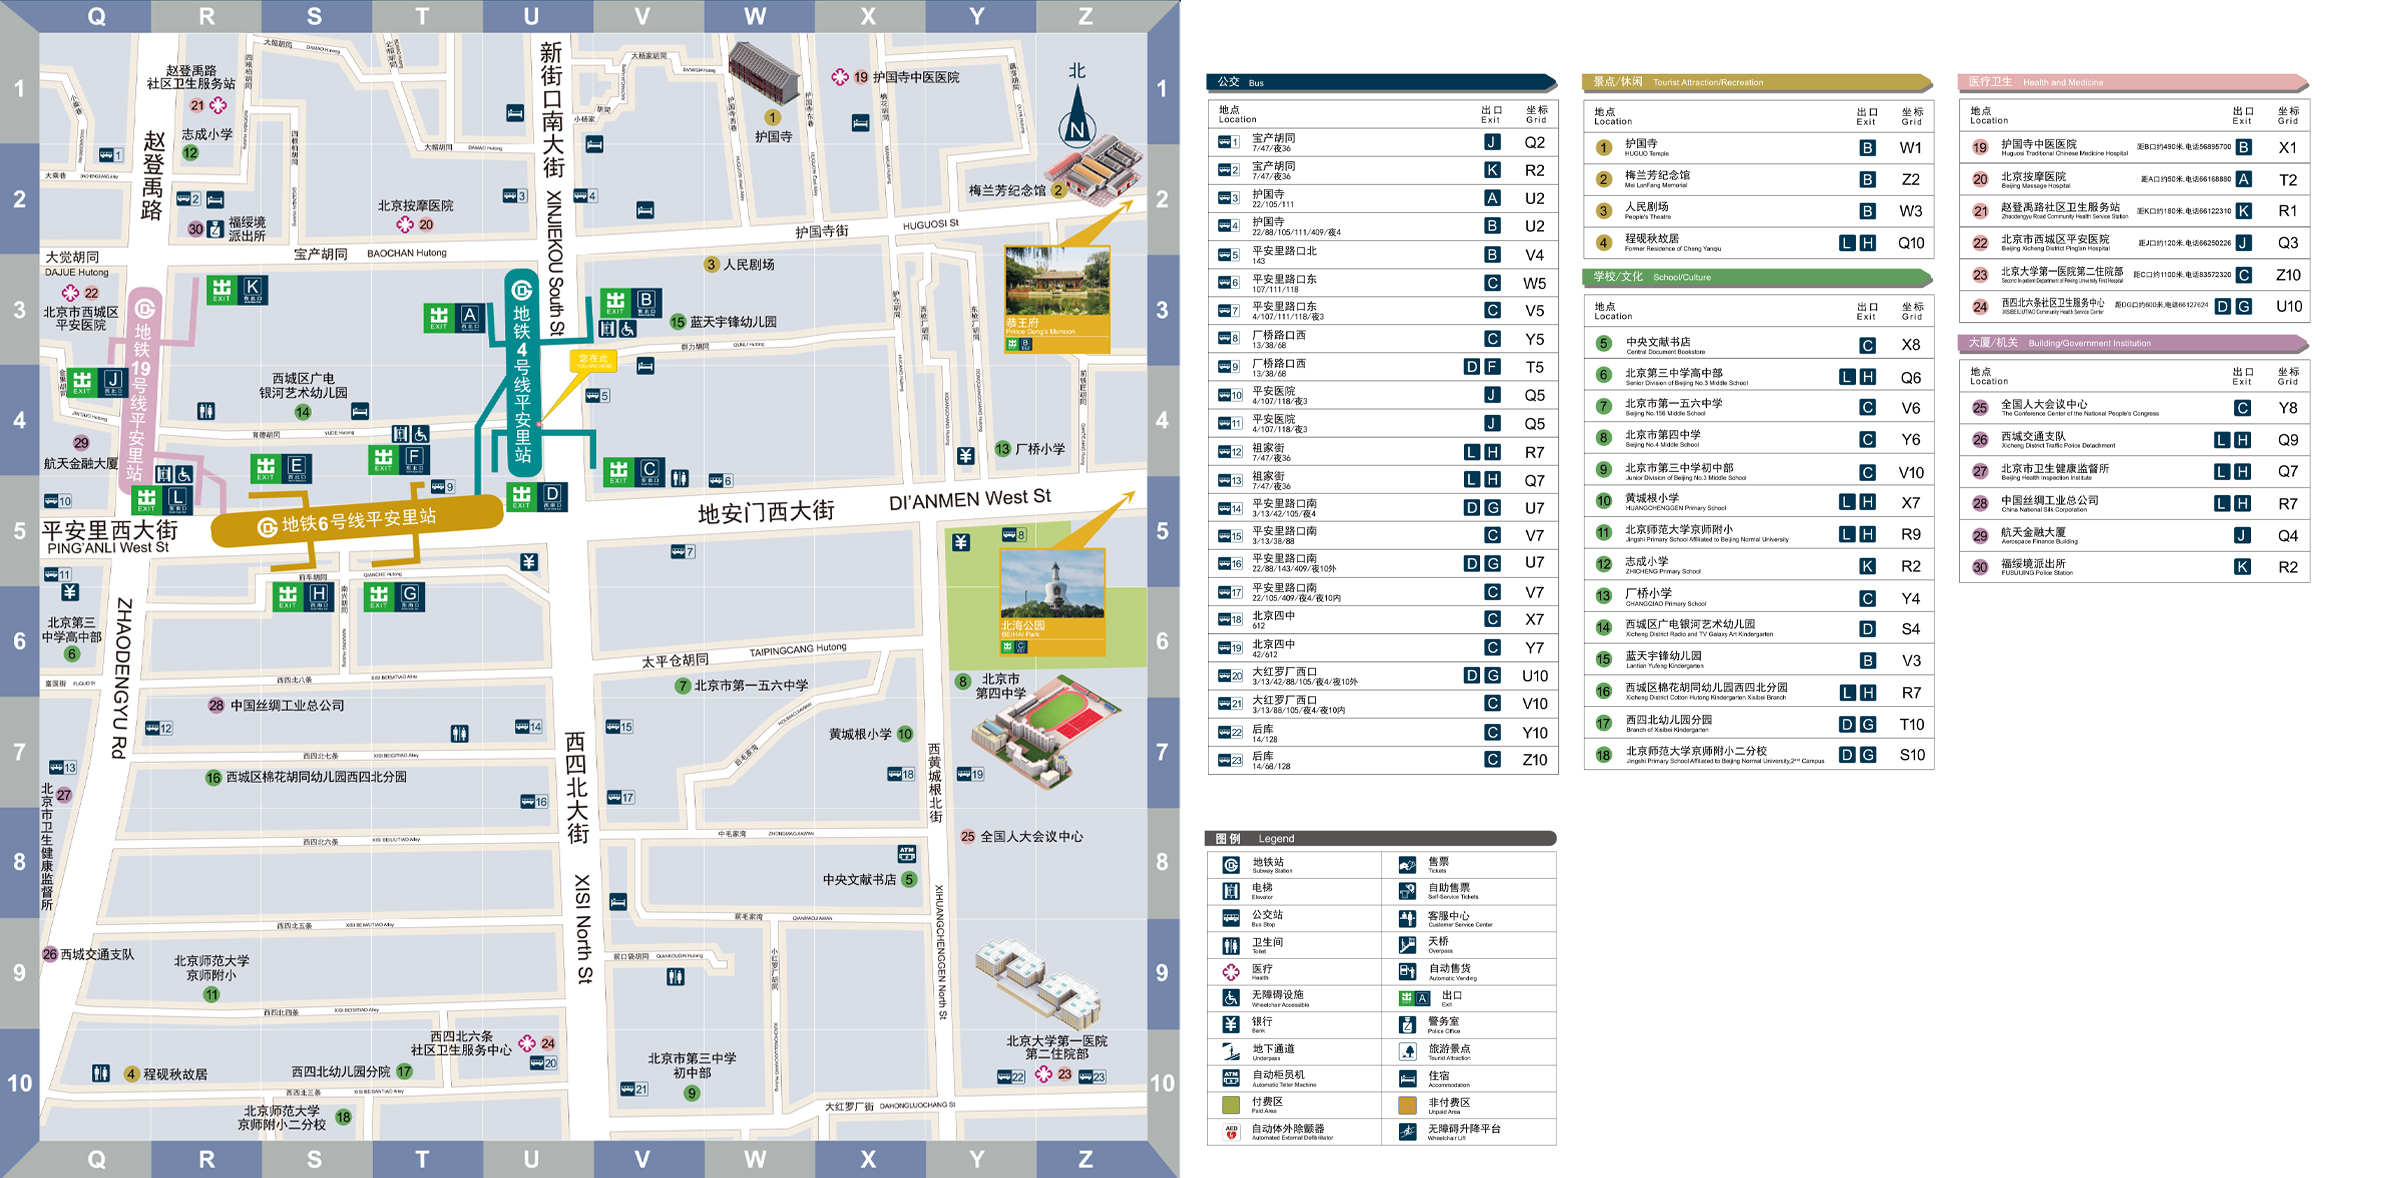Image resolution: width=2400 pixels, height=1178 pixels.
Task: Click the Police Office legend icon
Action: pyautogui.click(x=1407, y=1024)
